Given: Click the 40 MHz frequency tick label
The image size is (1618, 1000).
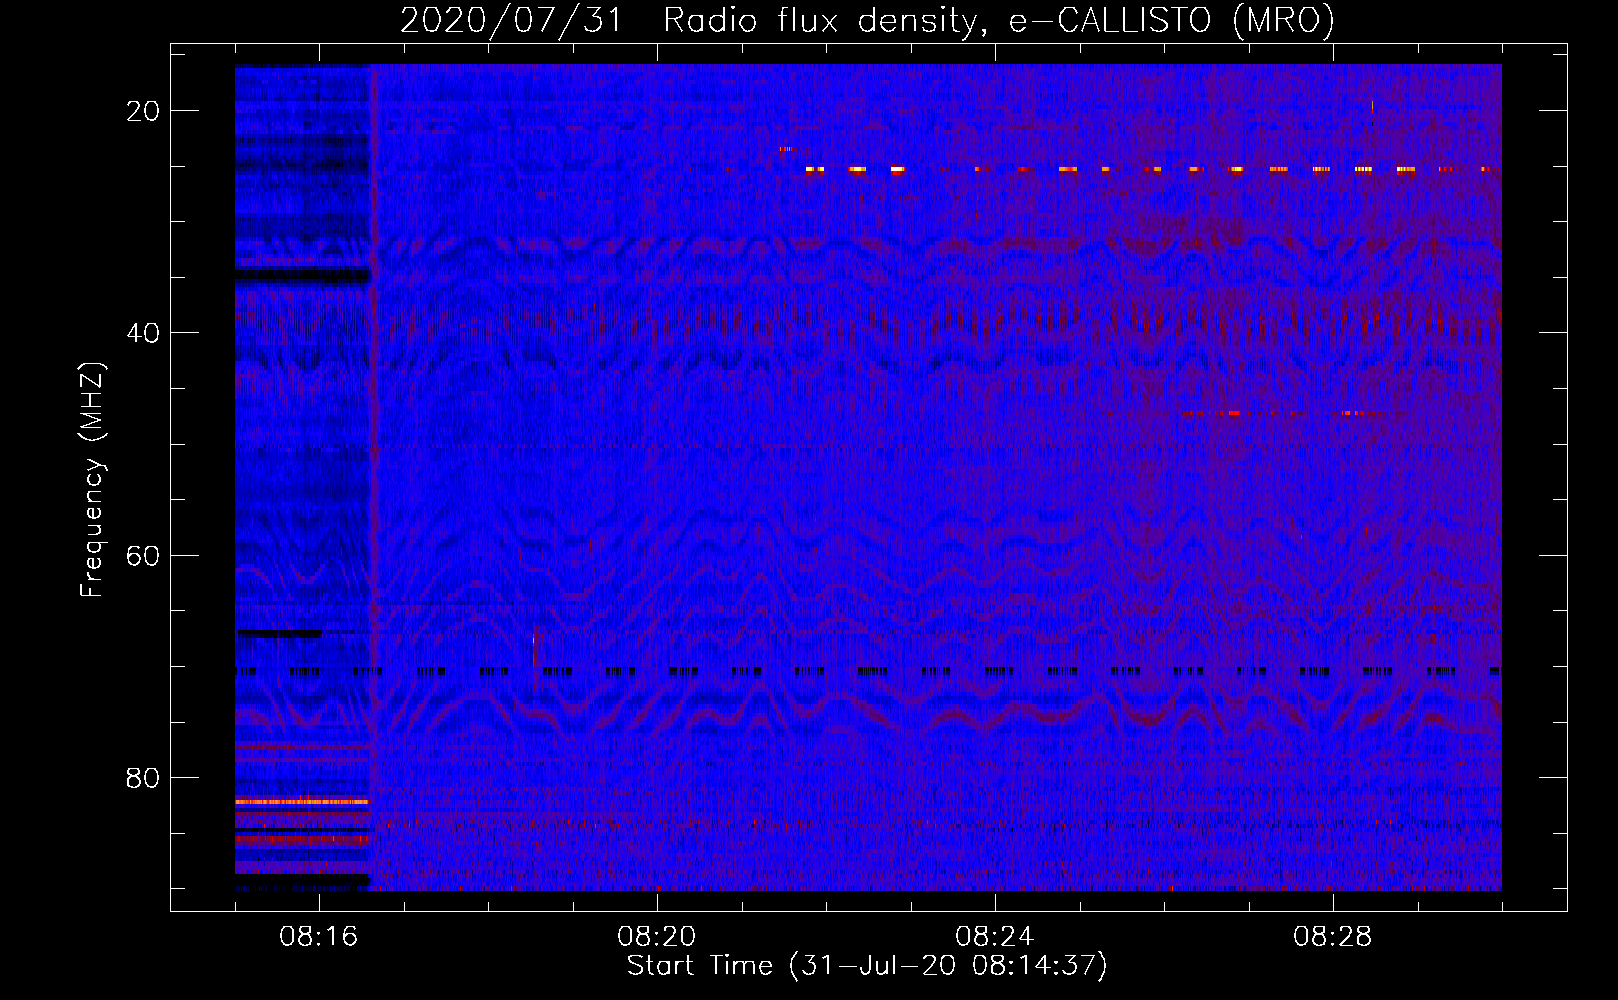Looking at the screenshot, I should (143, 333).
